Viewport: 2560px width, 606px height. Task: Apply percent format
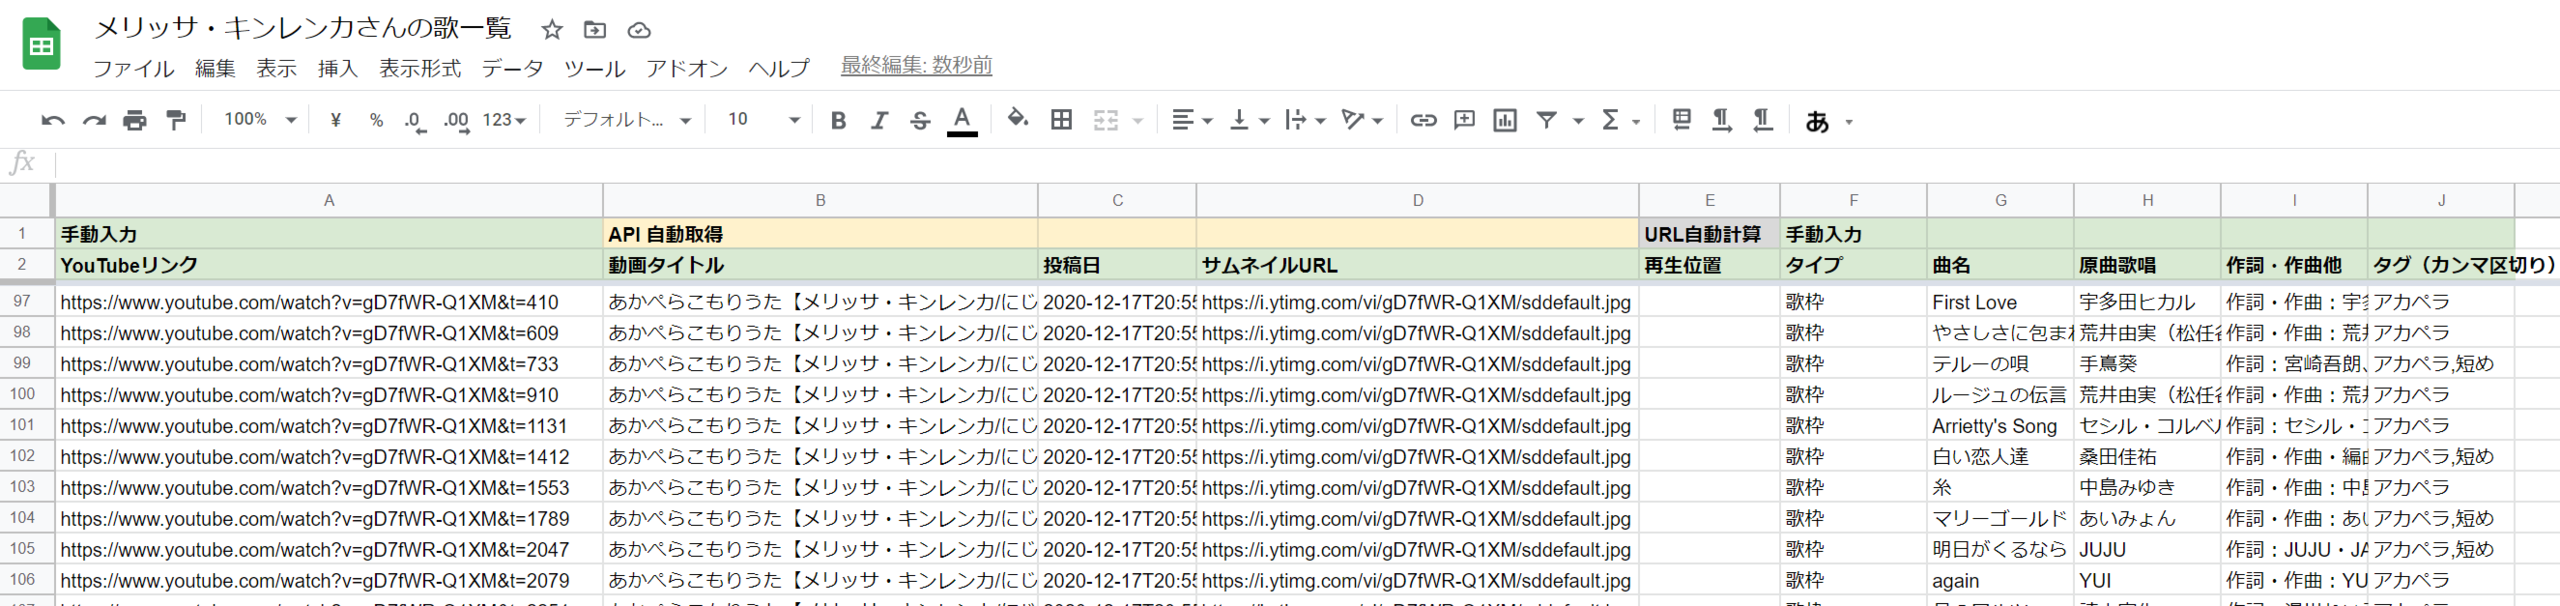pyautogui.click(x=376, y=120)
